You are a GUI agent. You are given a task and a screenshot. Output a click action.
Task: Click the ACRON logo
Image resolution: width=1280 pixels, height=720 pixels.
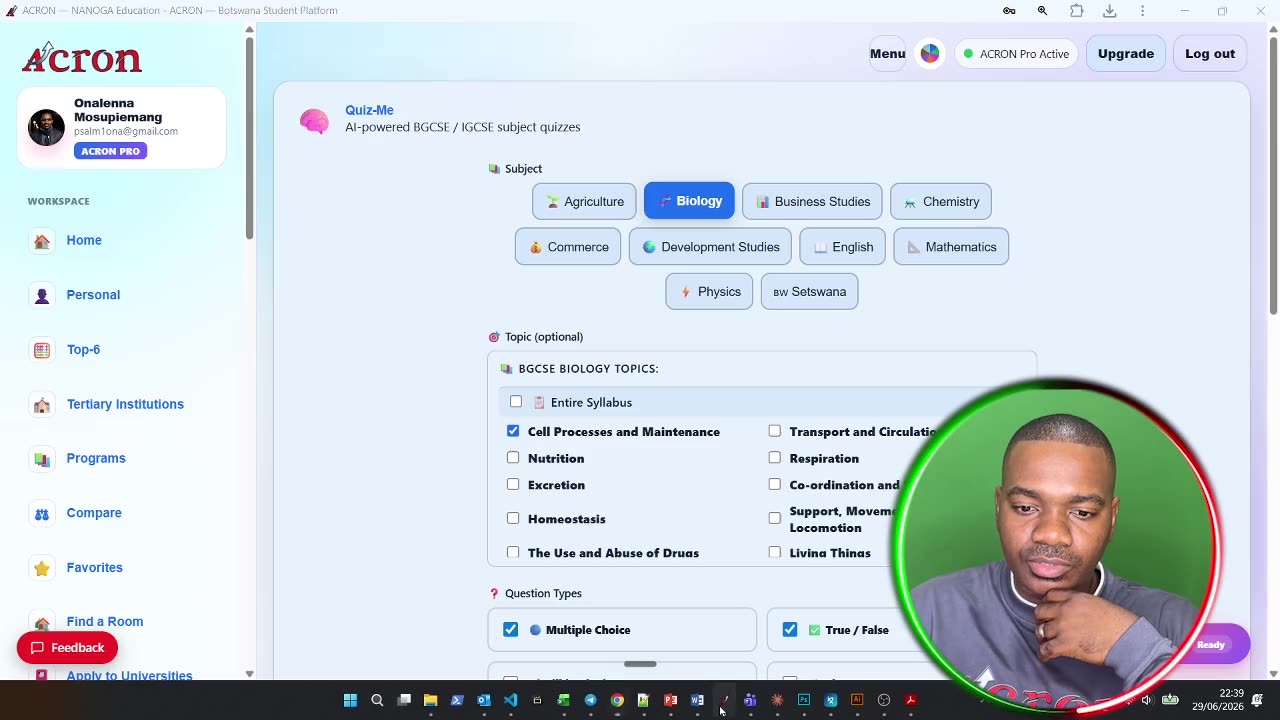pyautogui.click(x=82, y=58)
